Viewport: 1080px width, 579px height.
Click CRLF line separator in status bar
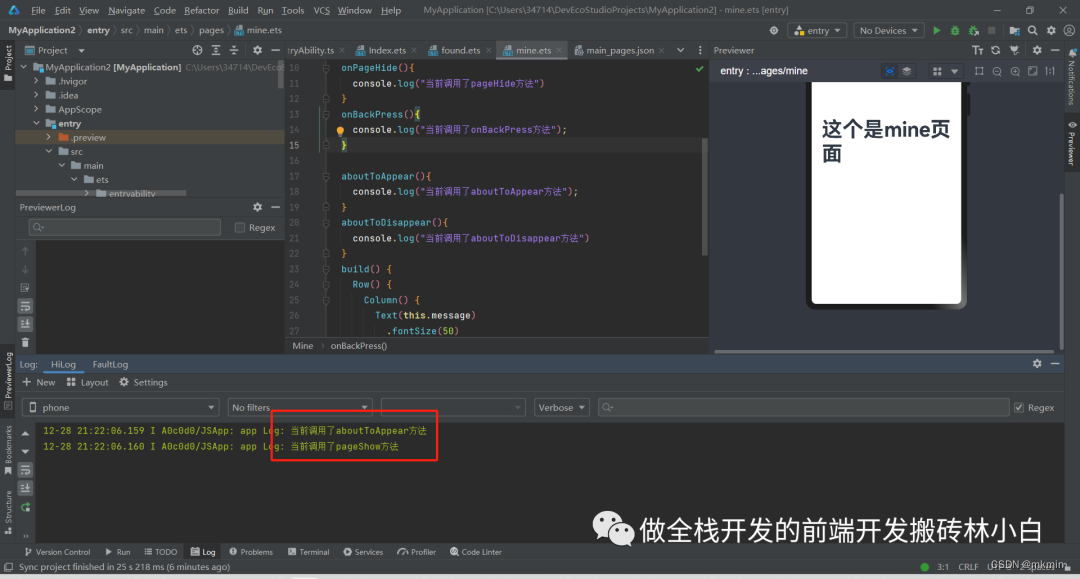click(968, 567)
